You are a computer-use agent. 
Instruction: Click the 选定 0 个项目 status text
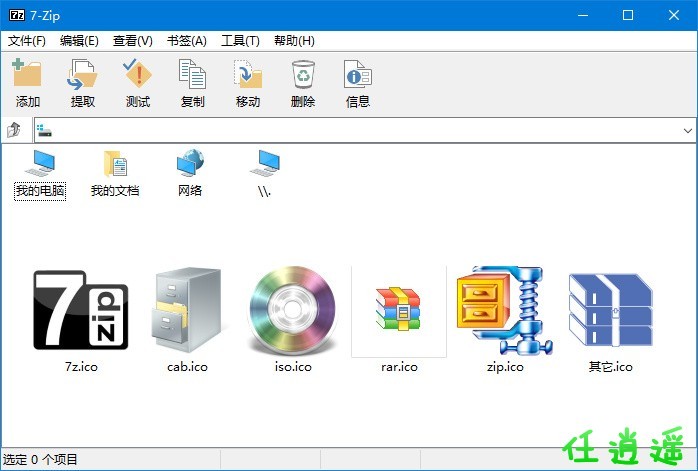pos(40,459)
